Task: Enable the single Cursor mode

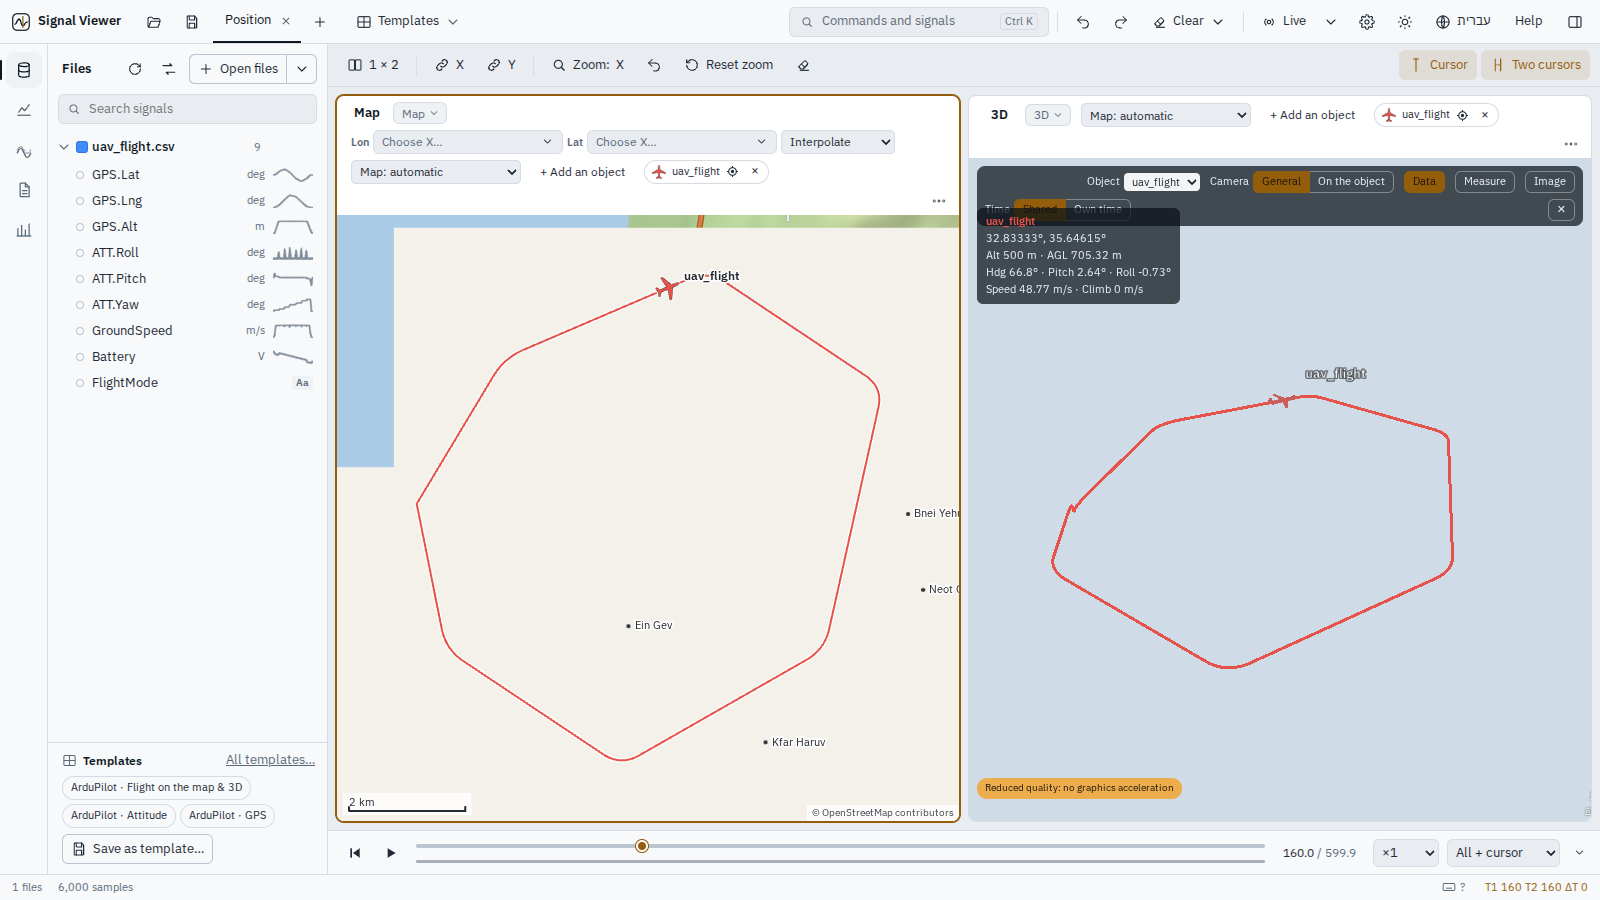Action: (1438, 65)
